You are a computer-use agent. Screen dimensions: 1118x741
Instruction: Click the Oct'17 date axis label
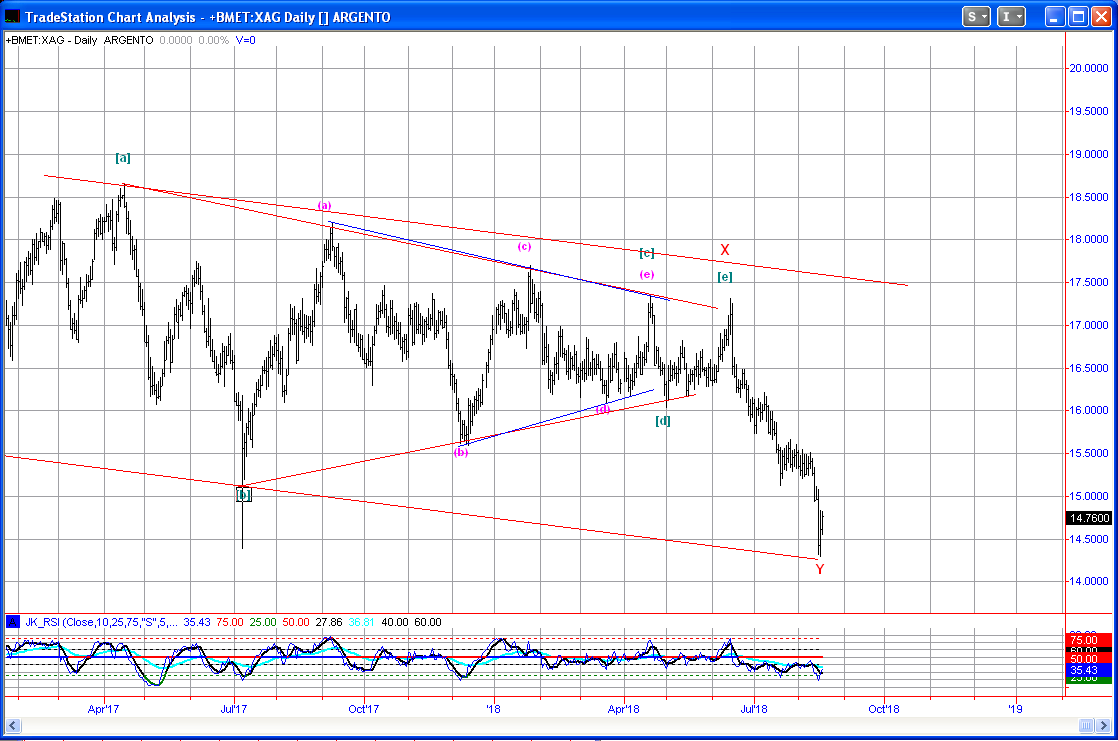[364, 708]
